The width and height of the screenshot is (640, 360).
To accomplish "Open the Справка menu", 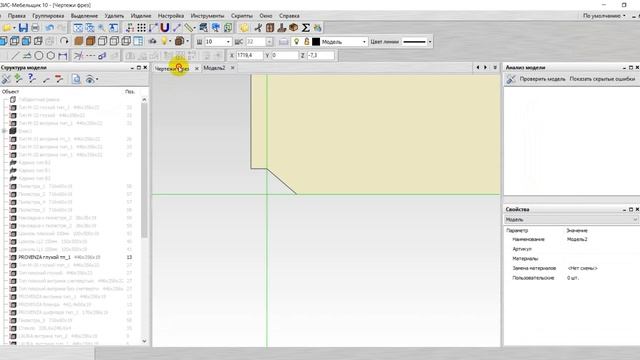I will (289, 16).
